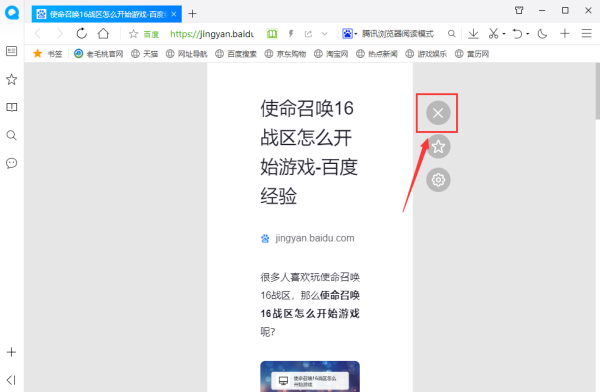Open the news feed sidebar icon
Image resolution: width=600 pixels, height=392 pixels.
click(x=12, y=51)
